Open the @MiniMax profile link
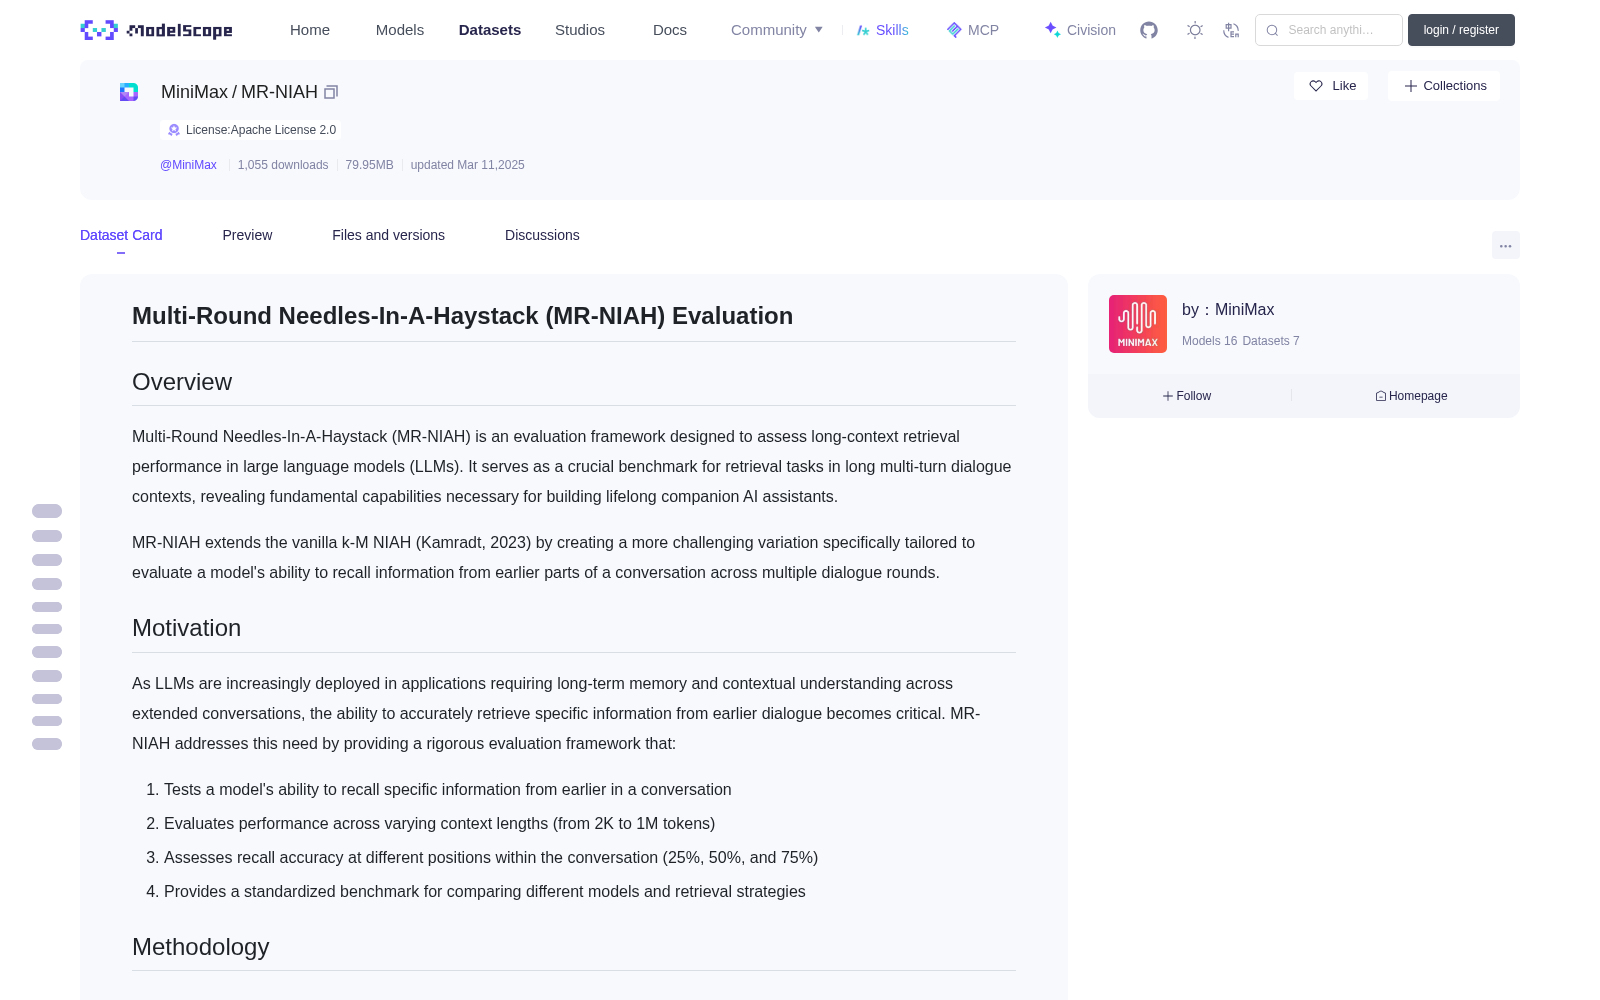This screenshot has height=1000, width=1600. click(188, 165)
